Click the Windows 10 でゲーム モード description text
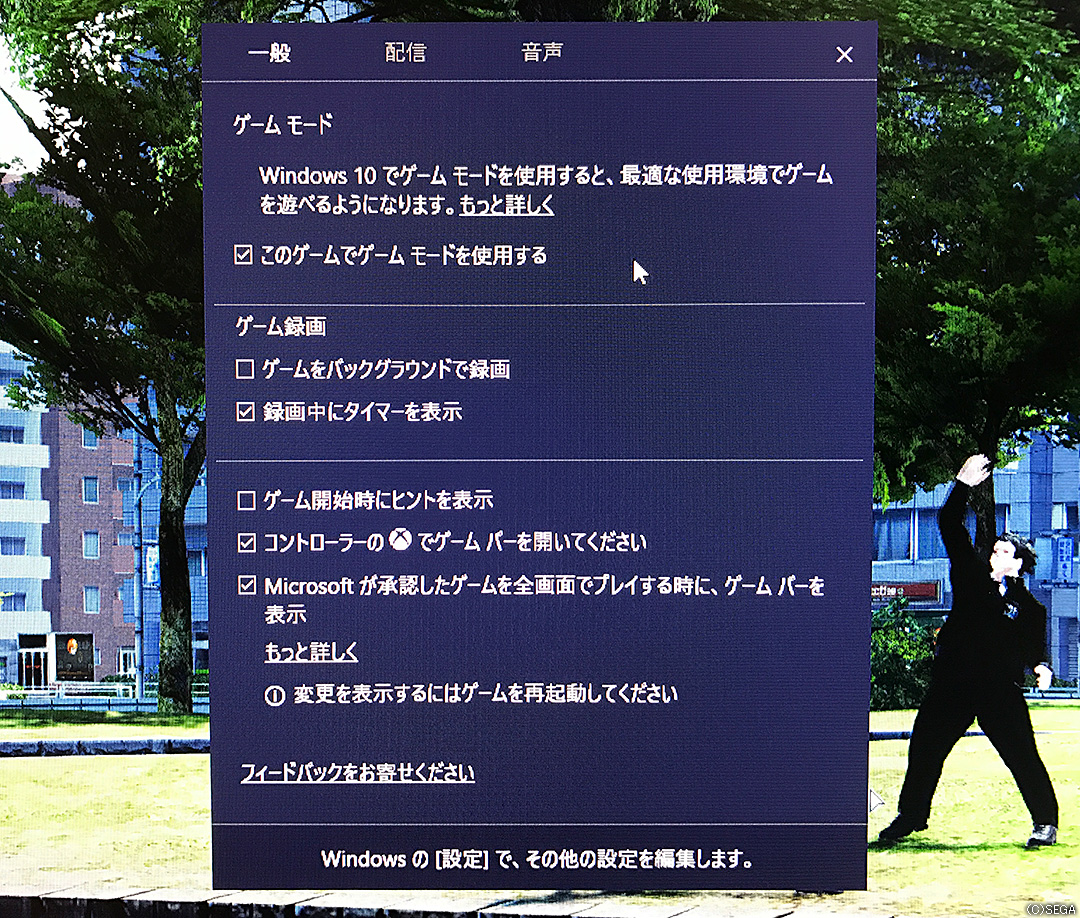This screenshot has width=1080, height=918. (x=546, y=190)
